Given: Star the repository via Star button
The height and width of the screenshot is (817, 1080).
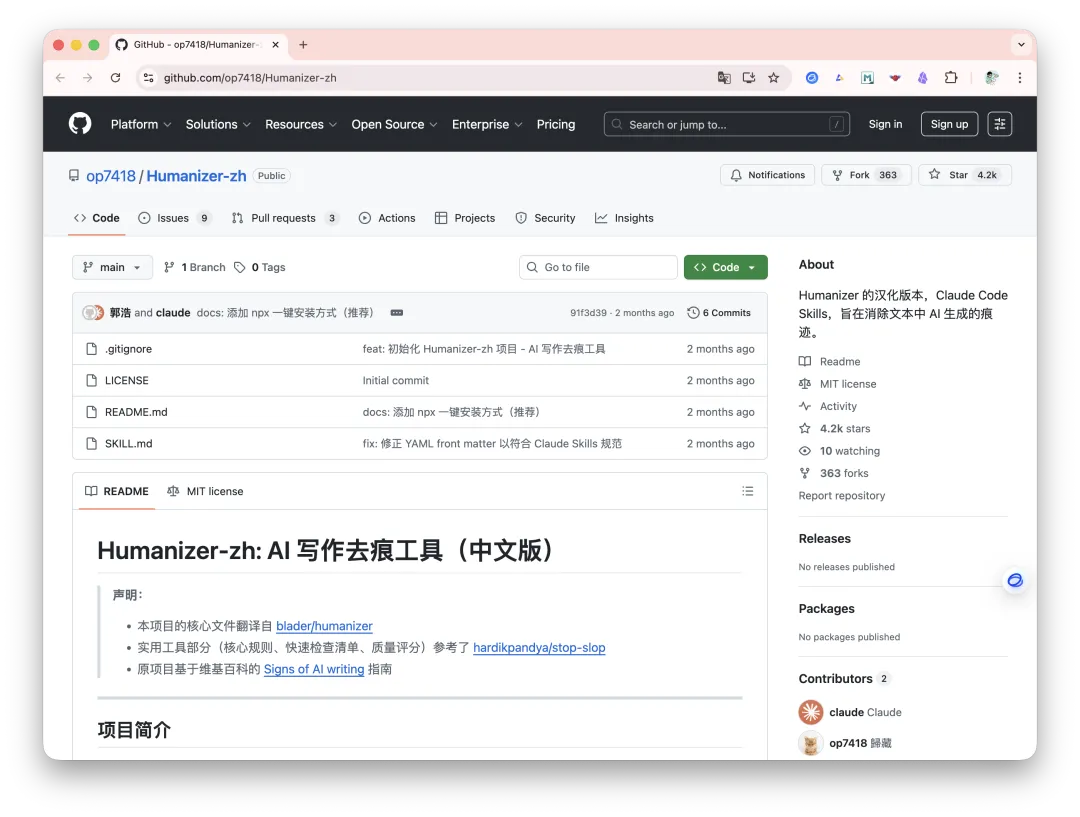Looking at the screenshot, I should click(965, 175).
